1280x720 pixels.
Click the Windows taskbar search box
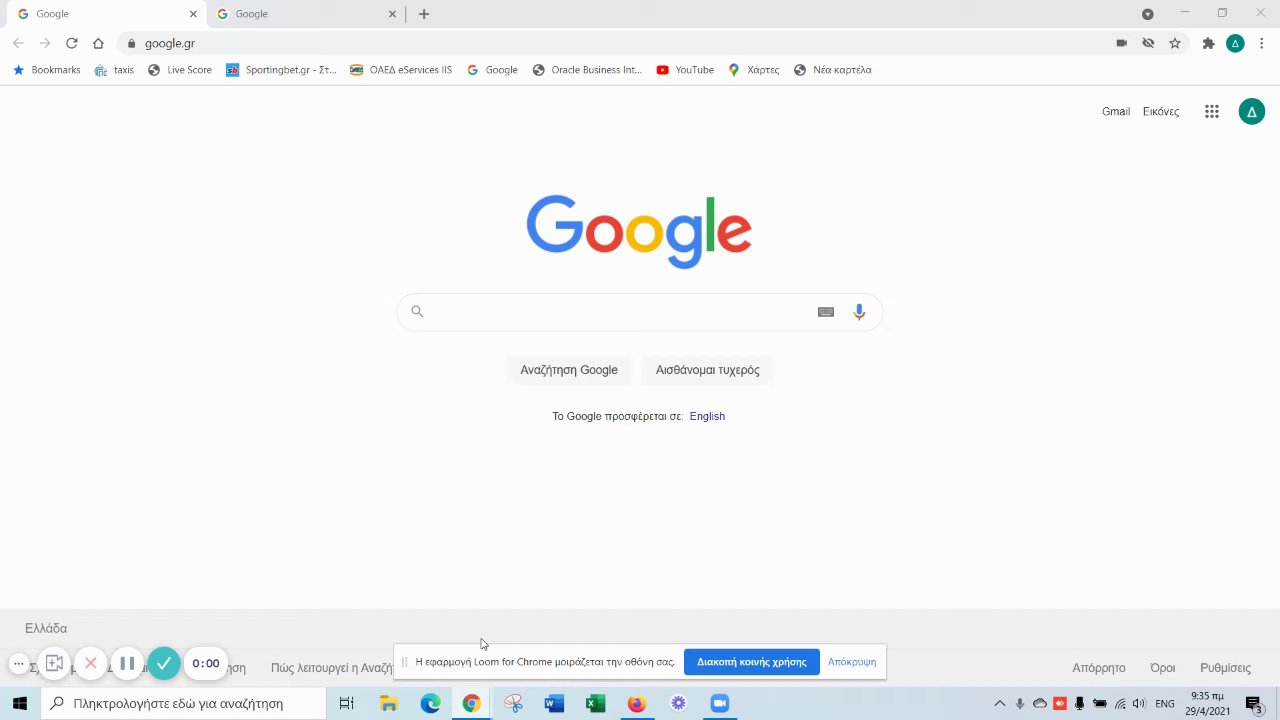pyautogui.click(x=184, y=704)
